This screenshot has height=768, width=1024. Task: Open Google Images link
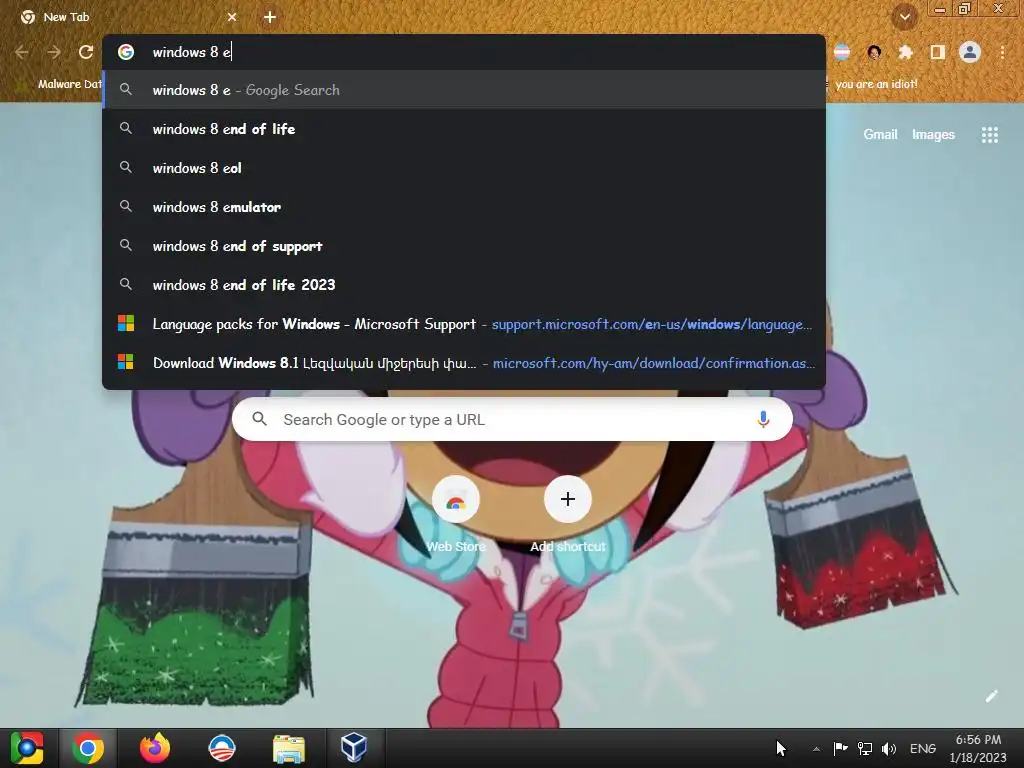(x=933, y=134)
